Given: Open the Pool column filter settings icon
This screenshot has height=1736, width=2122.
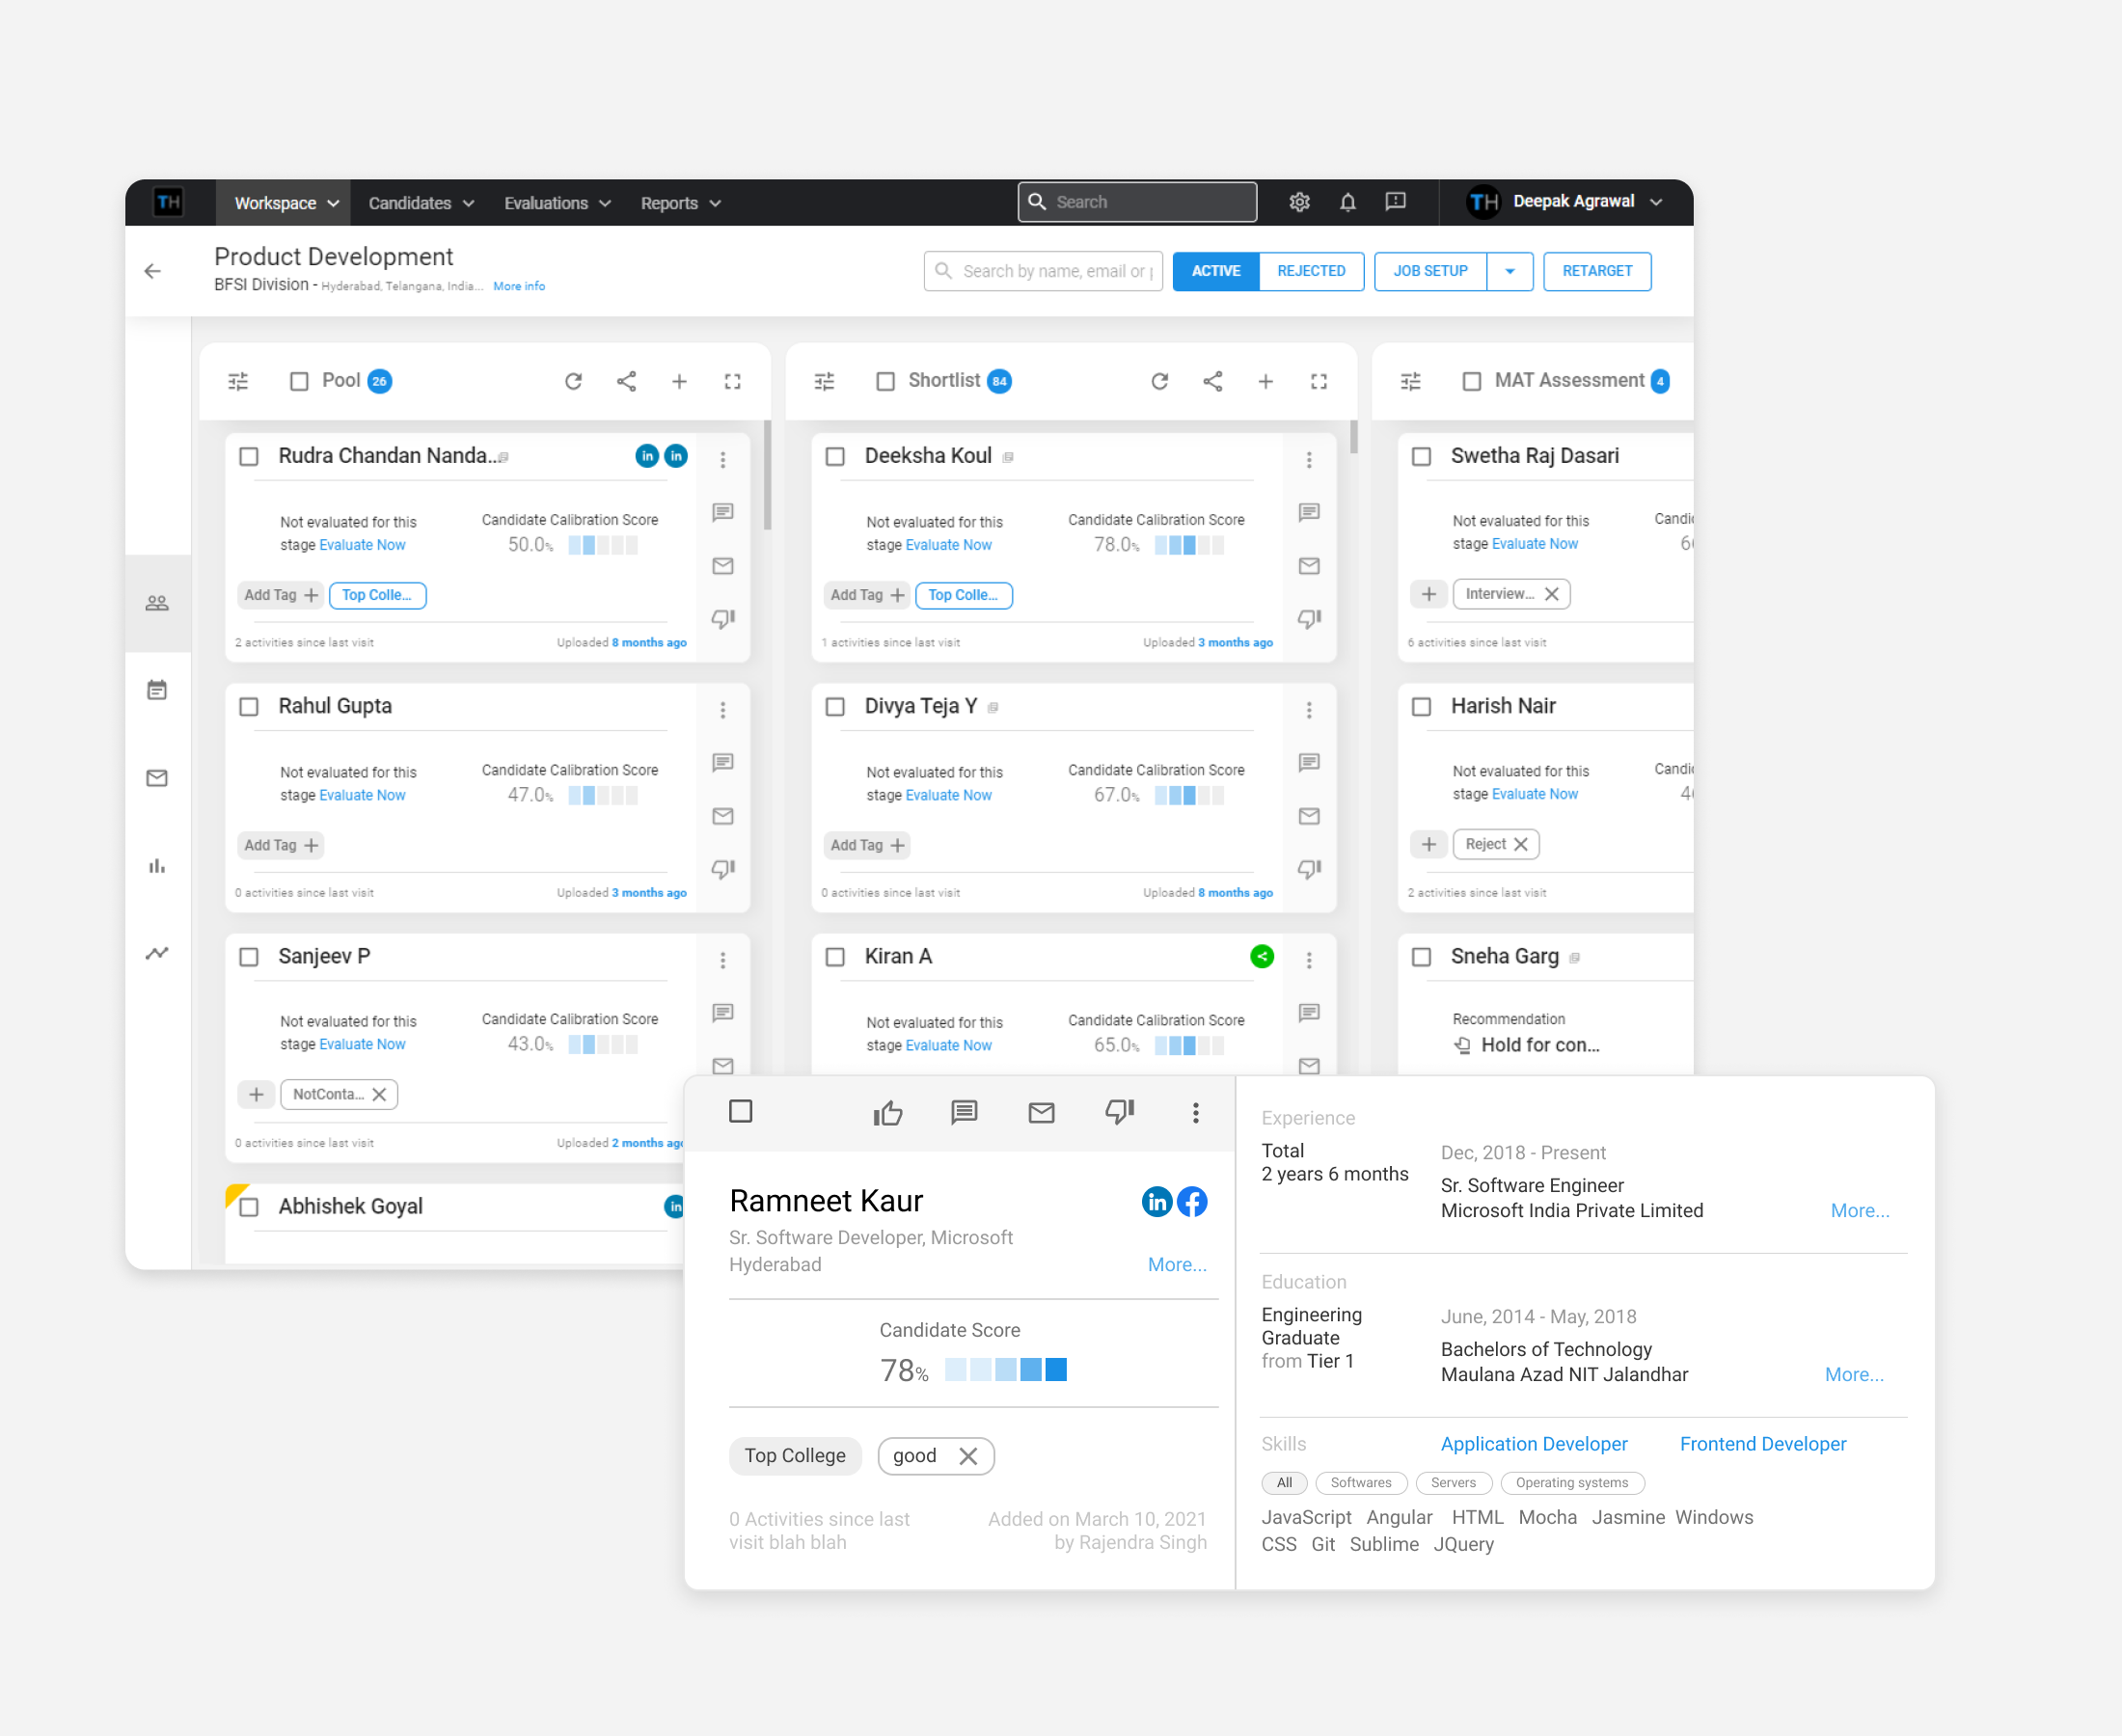Looking at the screenshot, I should click(238, 381).
